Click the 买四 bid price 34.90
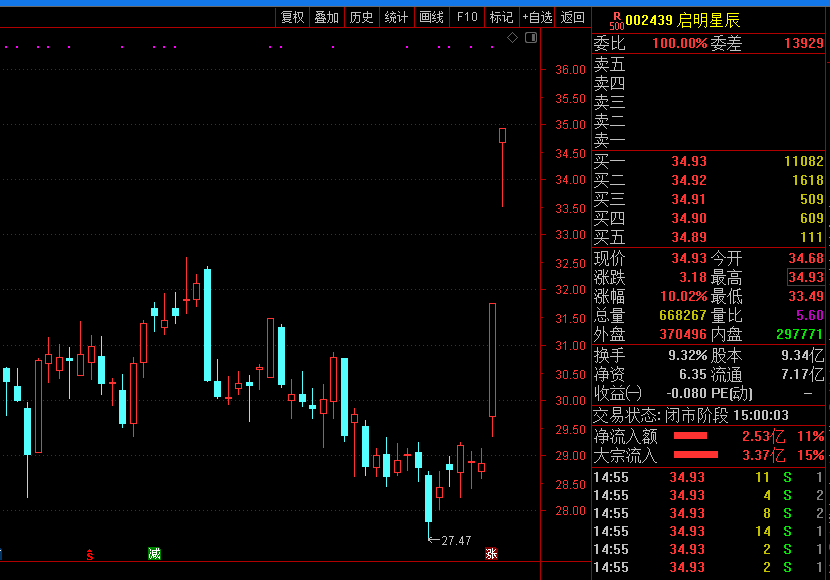 click(689, 219)
